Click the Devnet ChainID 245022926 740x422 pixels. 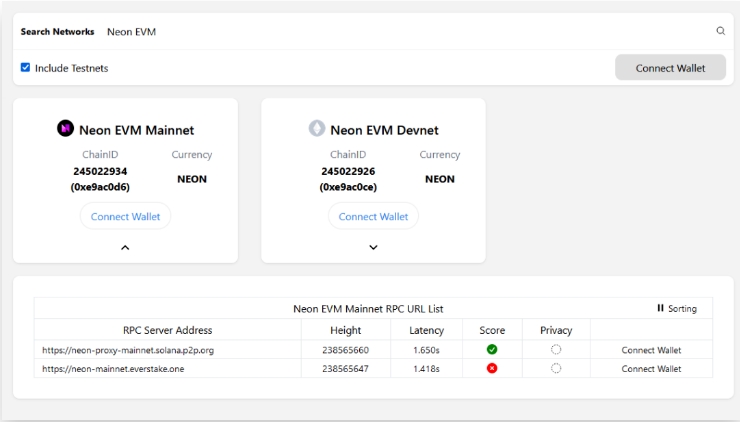348,171
